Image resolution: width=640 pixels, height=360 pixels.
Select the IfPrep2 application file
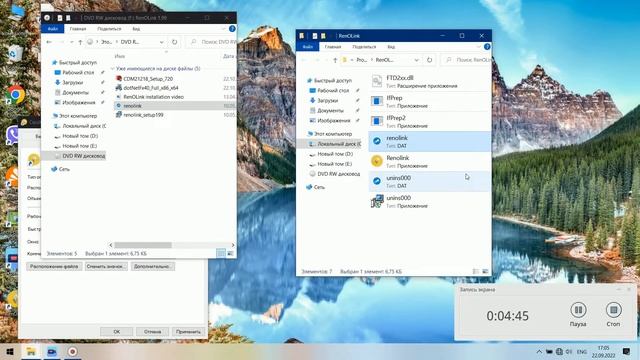[x=429, y=121]
